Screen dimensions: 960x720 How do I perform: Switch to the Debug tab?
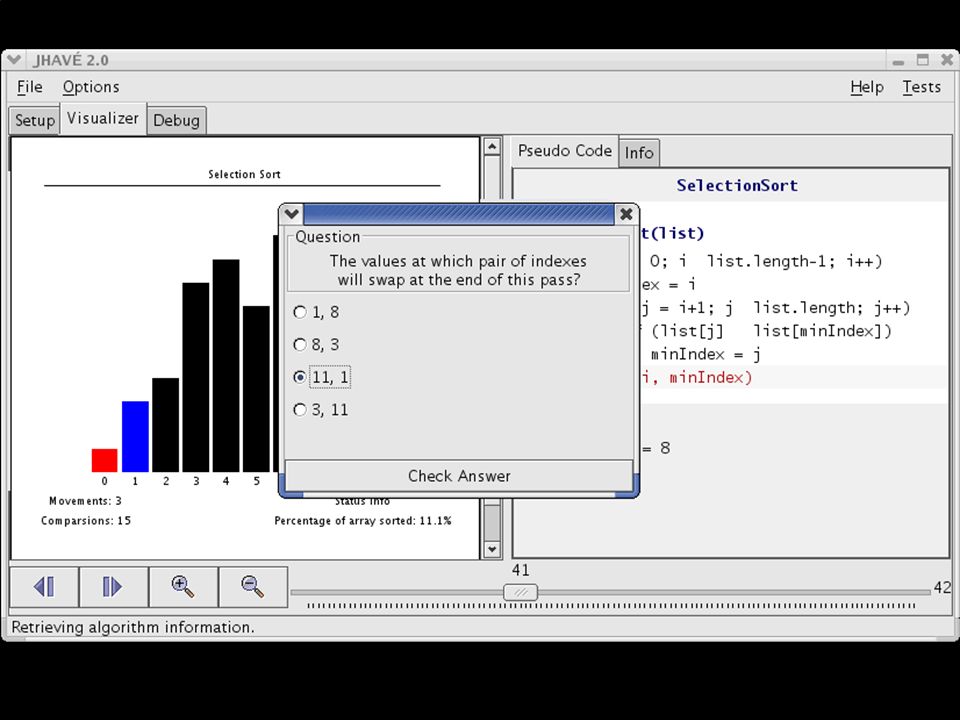[x=176, y=120]
